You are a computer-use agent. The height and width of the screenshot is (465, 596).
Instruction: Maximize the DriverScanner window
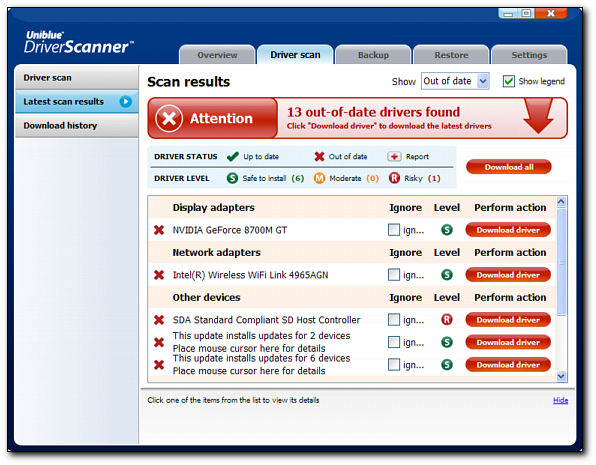click(526, 14)
